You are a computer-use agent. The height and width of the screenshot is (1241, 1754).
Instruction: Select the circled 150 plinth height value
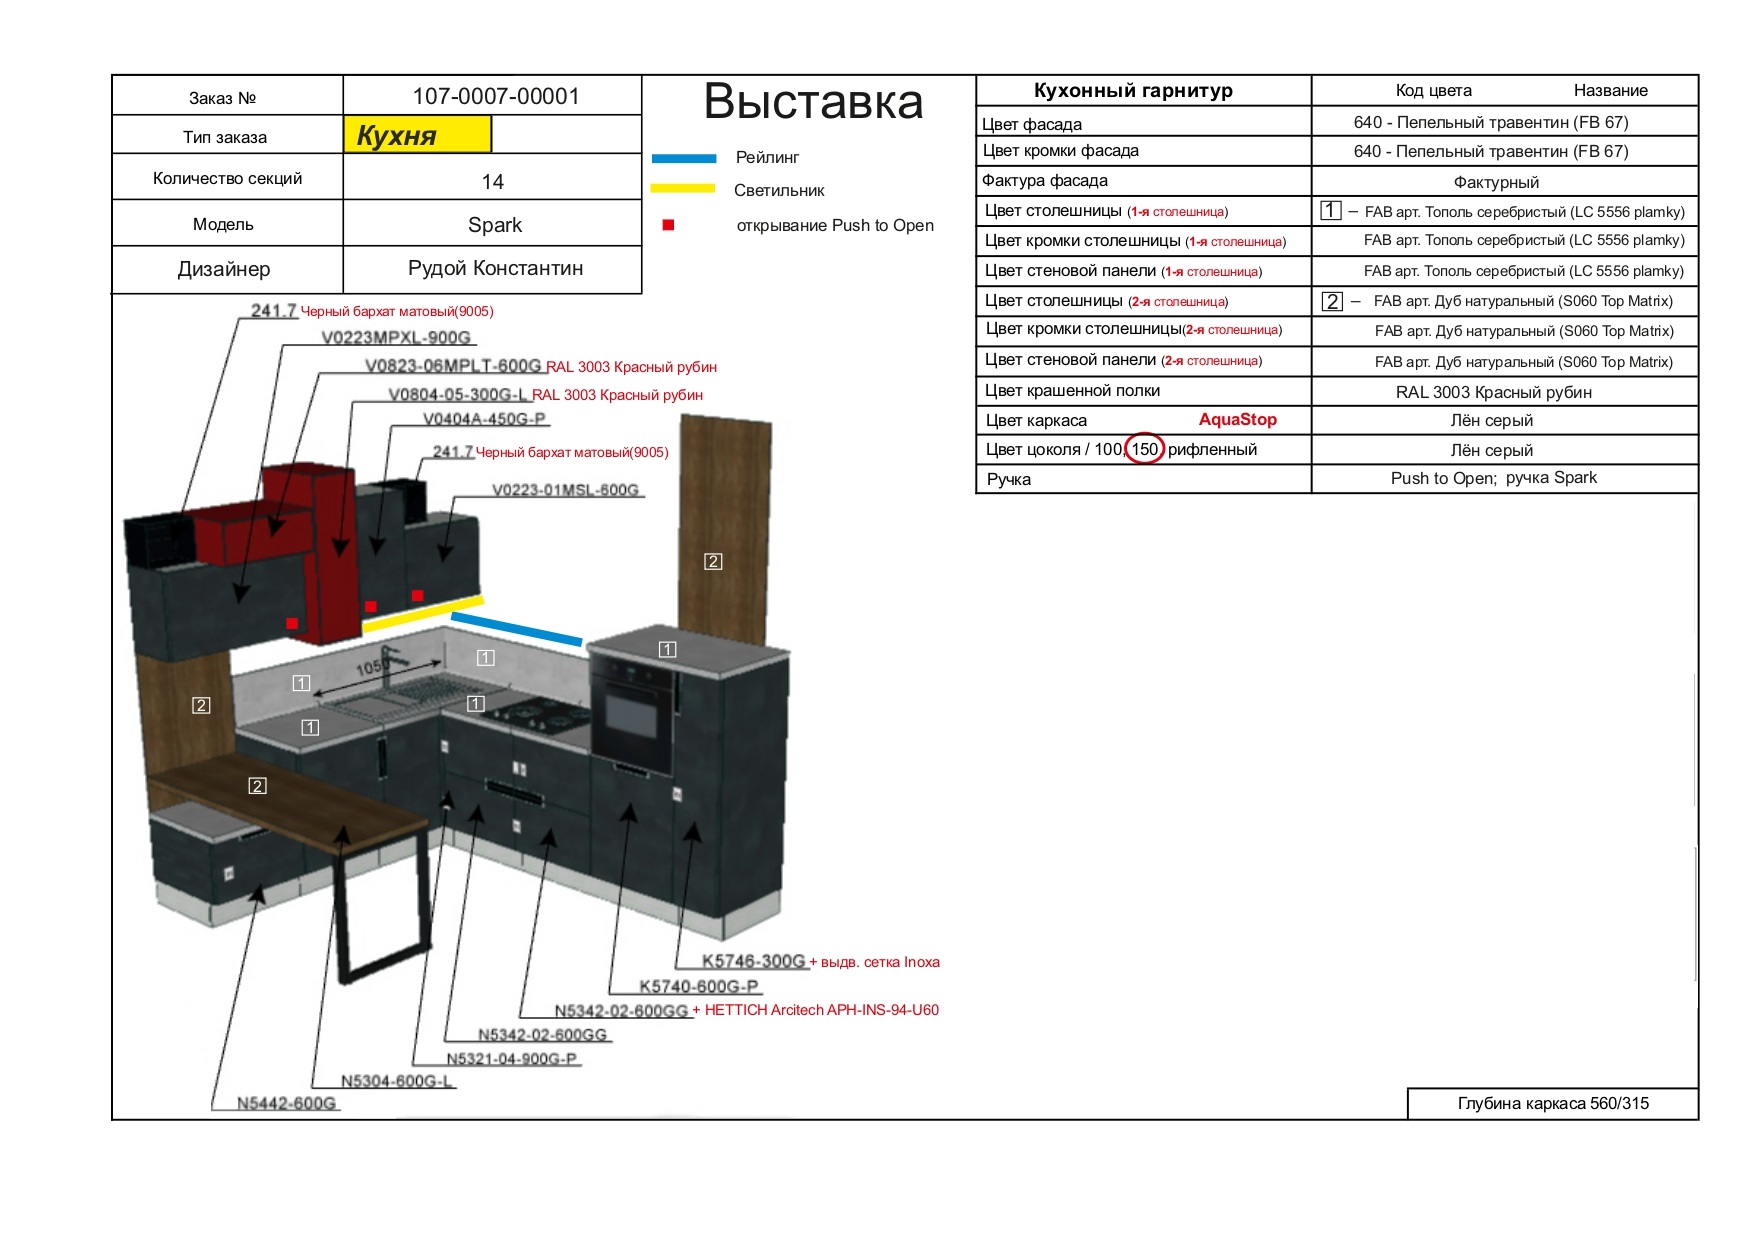tap(1144, 449)
